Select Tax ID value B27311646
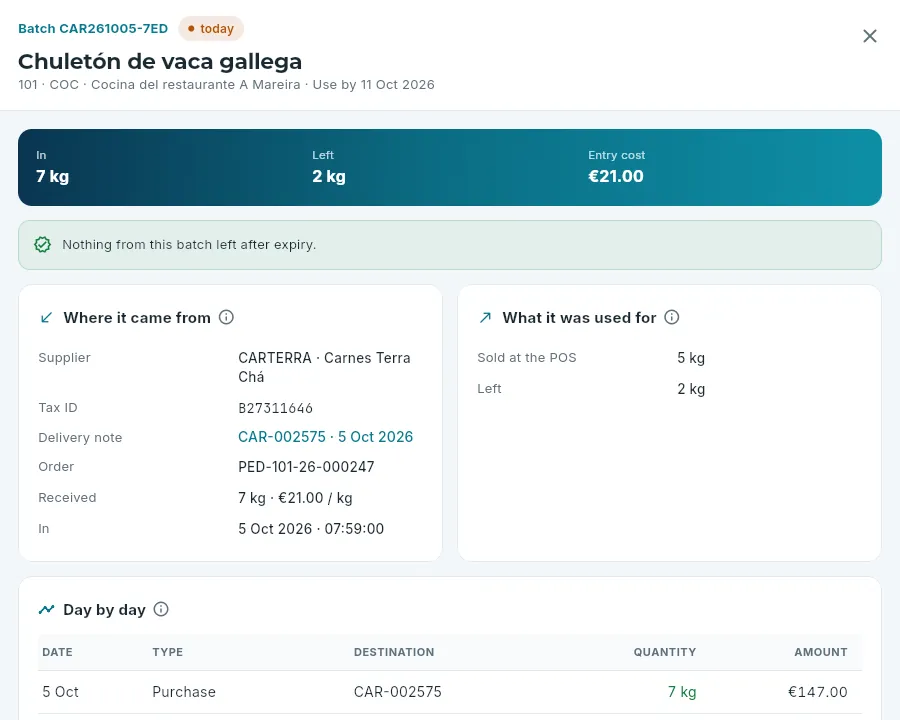Screen dimensions: 900x720 pos(276,408)
